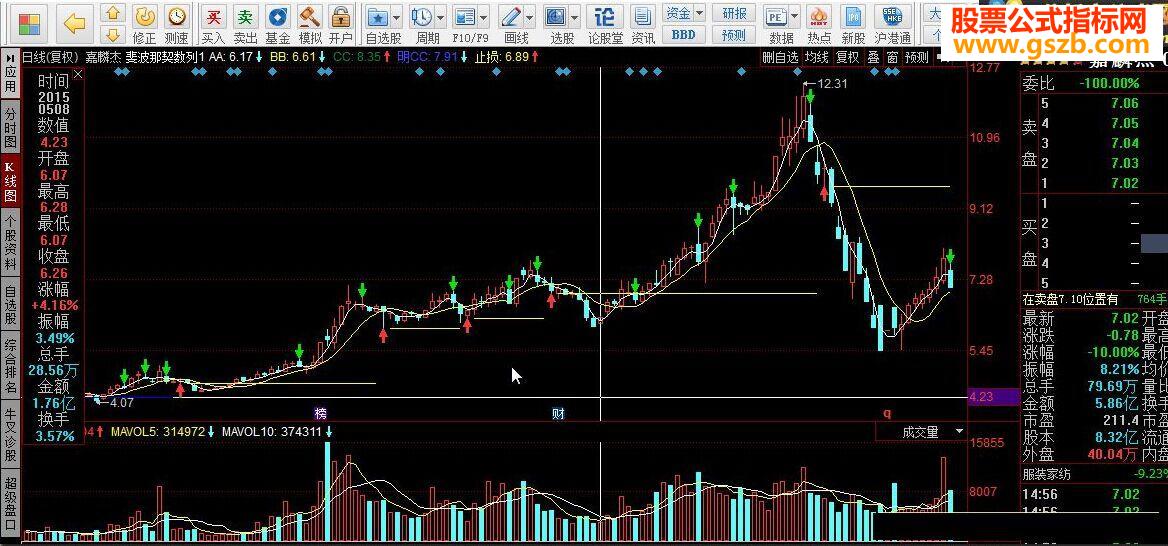Expand the 选股 dropdown arrow
The image size is (1168, 546).
tap(574, 16)
